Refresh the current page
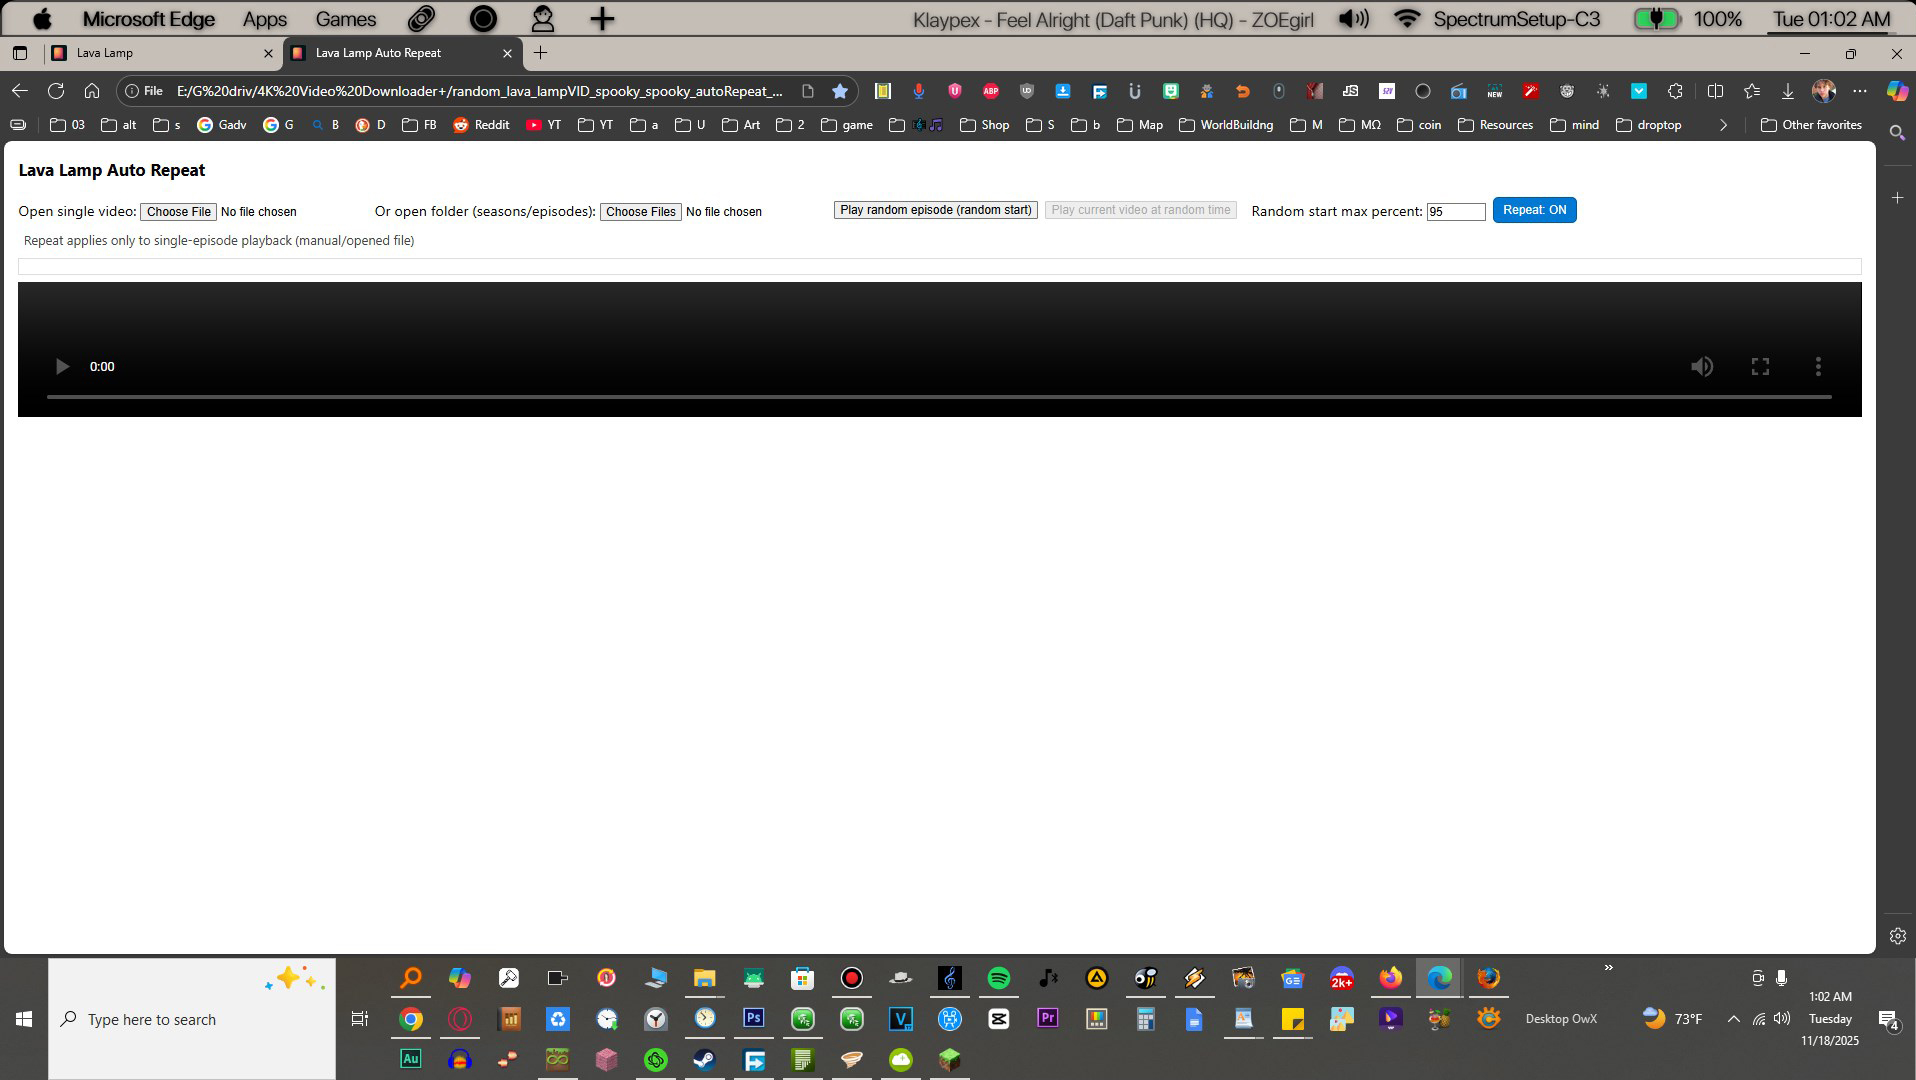The height and width of the screenshot is (1080, 1916). 56,91
